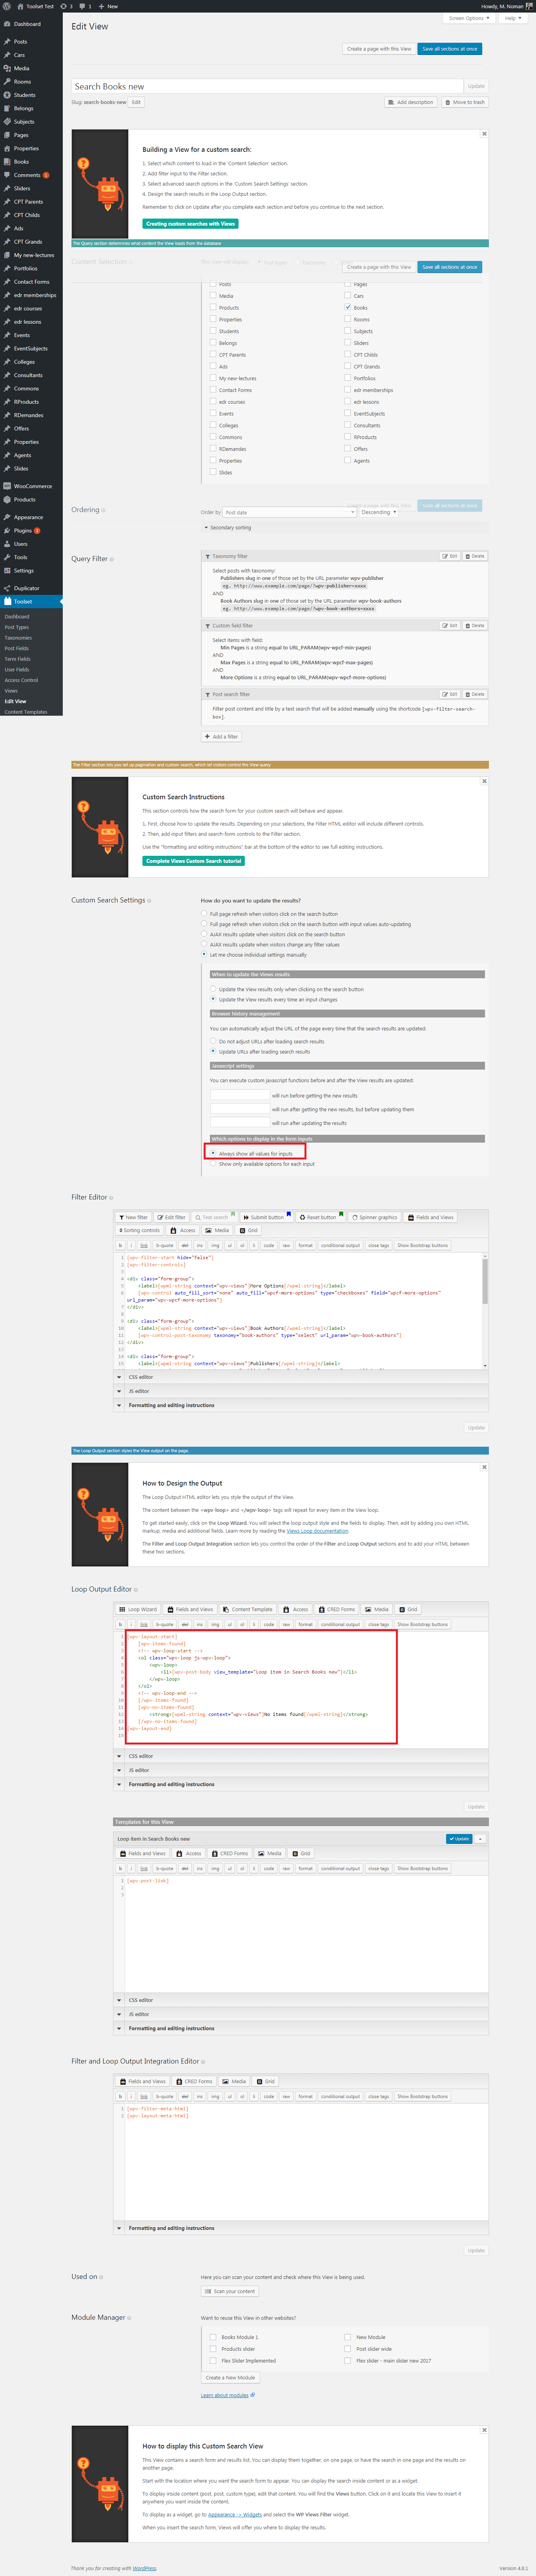Open the Loop Wizard
This screenshot has height=2576, width=536.
click(x=139, y=1609)
